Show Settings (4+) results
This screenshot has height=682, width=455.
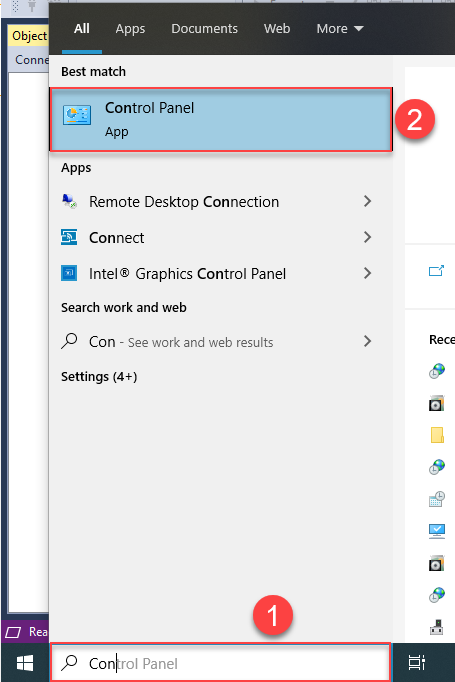[x=99, y=377]
